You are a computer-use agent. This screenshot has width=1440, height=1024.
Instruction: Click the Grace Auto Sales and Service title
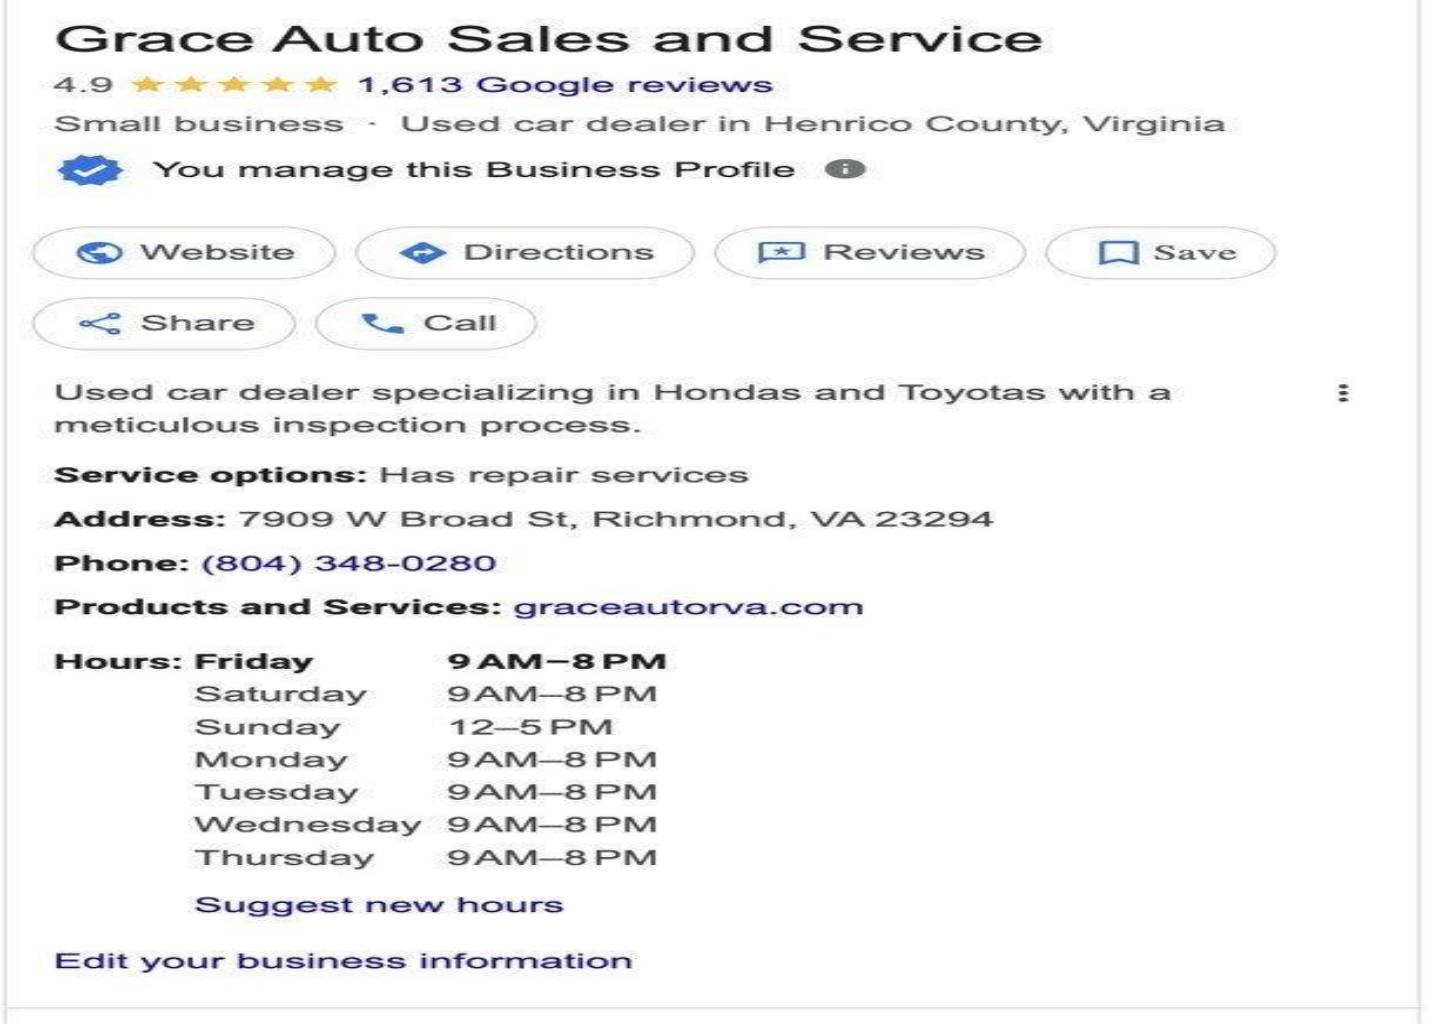pos(549,39)
